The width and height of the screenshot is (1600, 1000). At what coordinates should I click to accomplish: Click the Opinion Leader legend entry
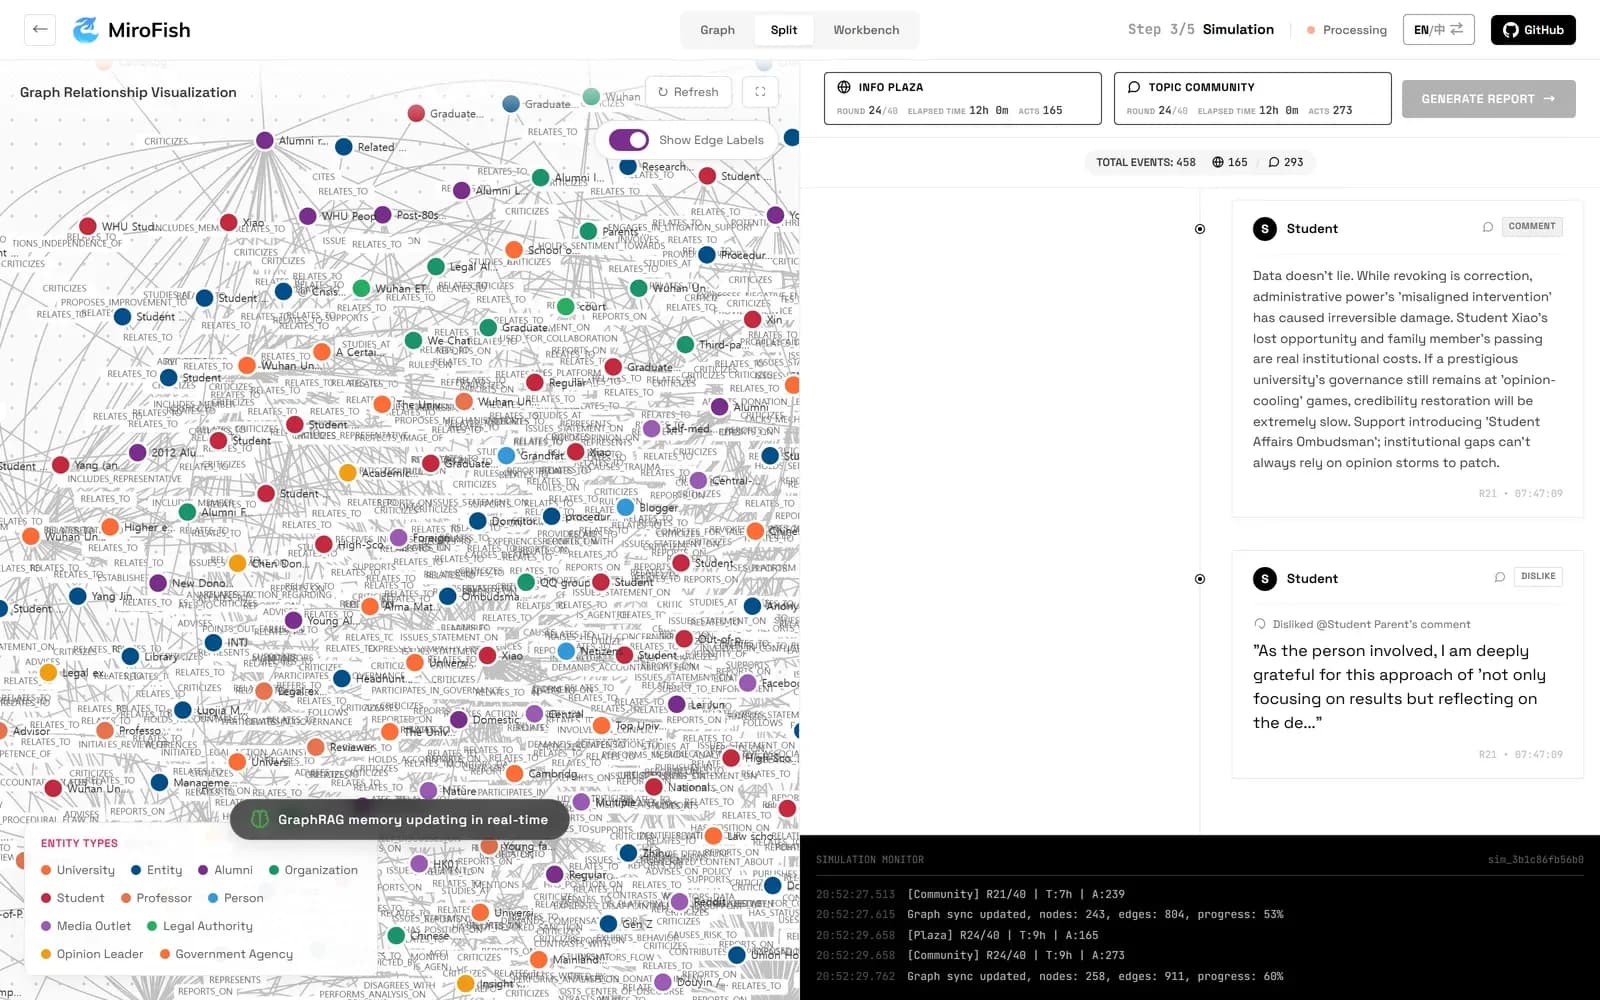(92, 954)
